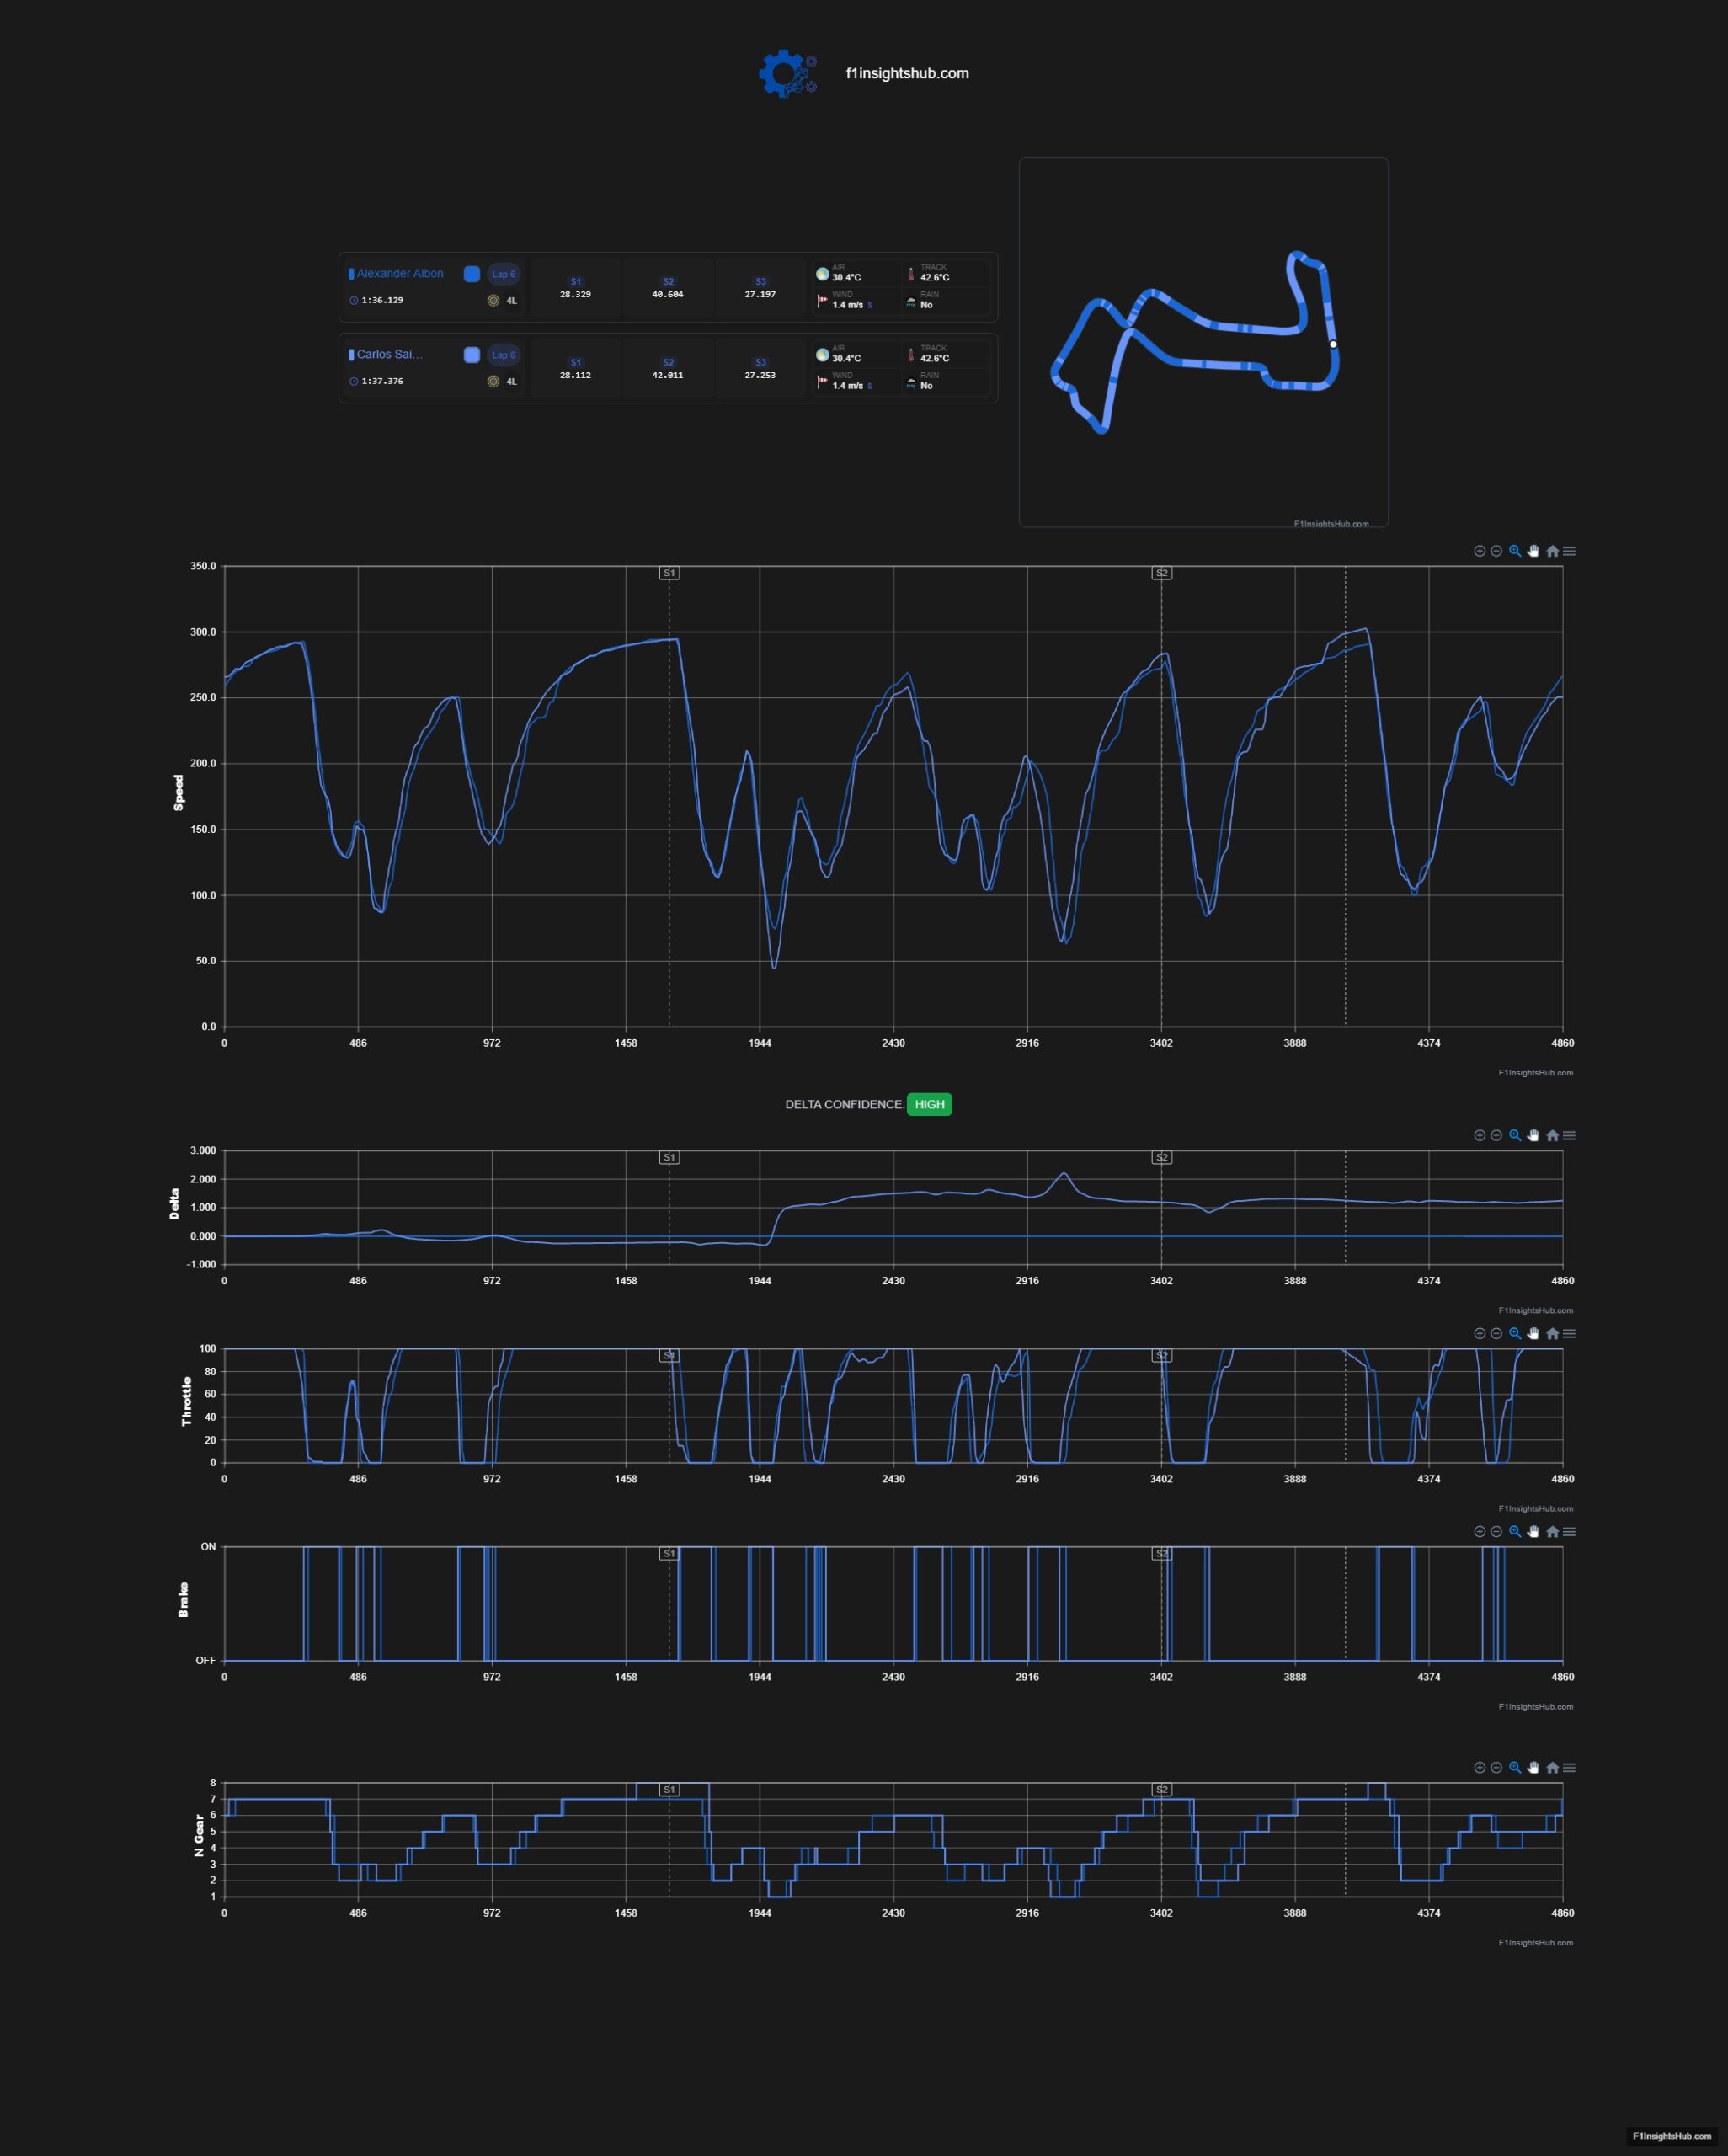The height and width of the screenshot is (2156, 1728).
Task: Zoom in on the Throttle chart
Action: 1479,1333
